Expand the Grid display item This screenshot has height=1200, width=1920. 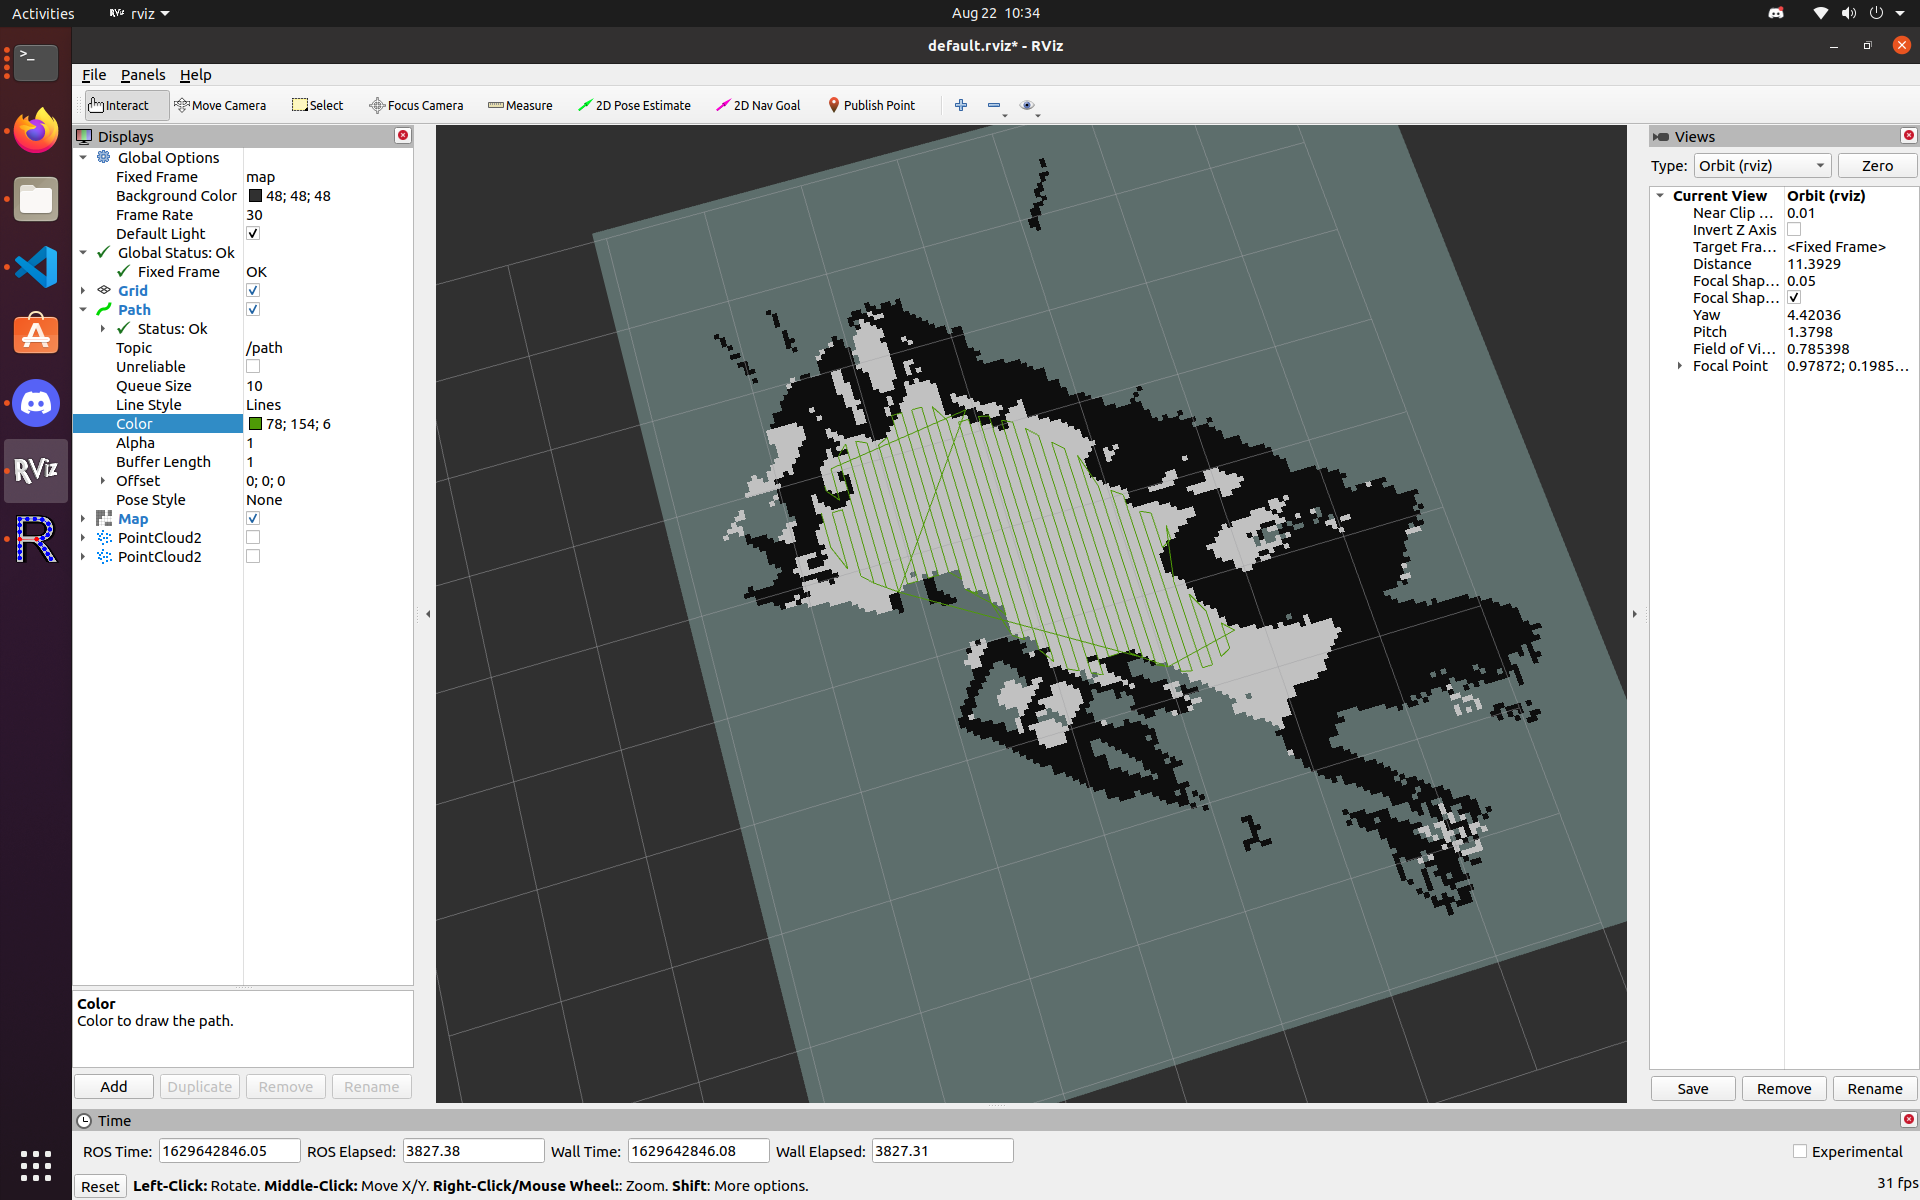[83, 291]
